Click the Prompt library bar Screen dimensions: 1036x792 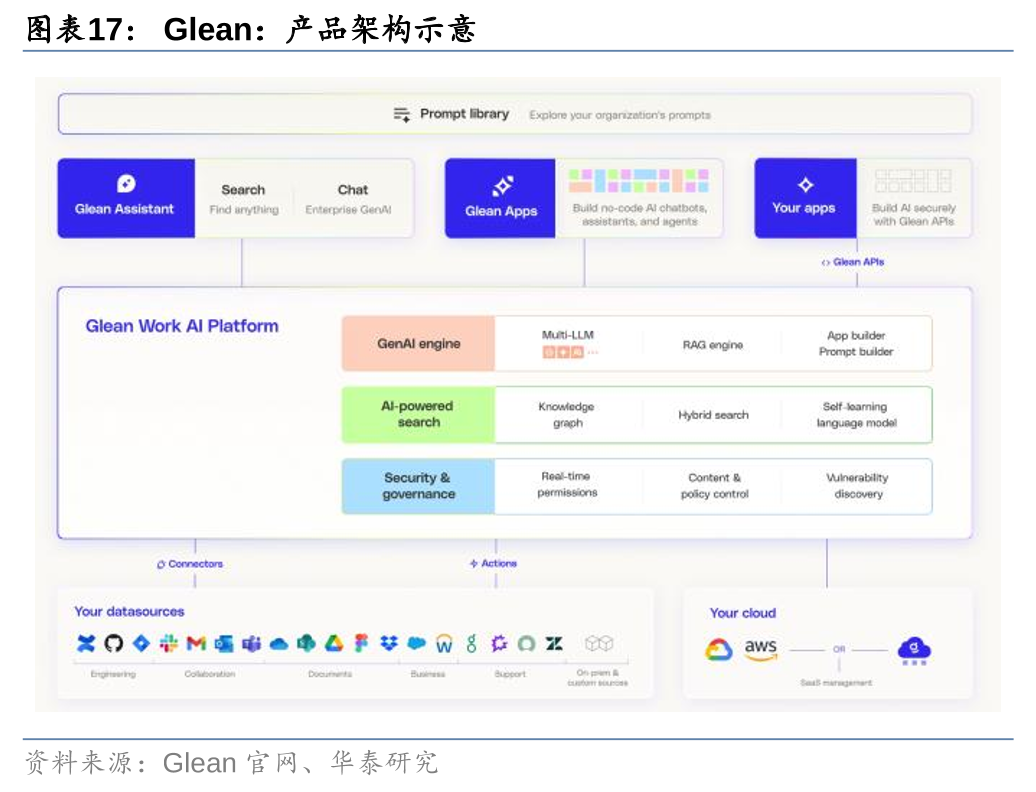coord(514,114)
